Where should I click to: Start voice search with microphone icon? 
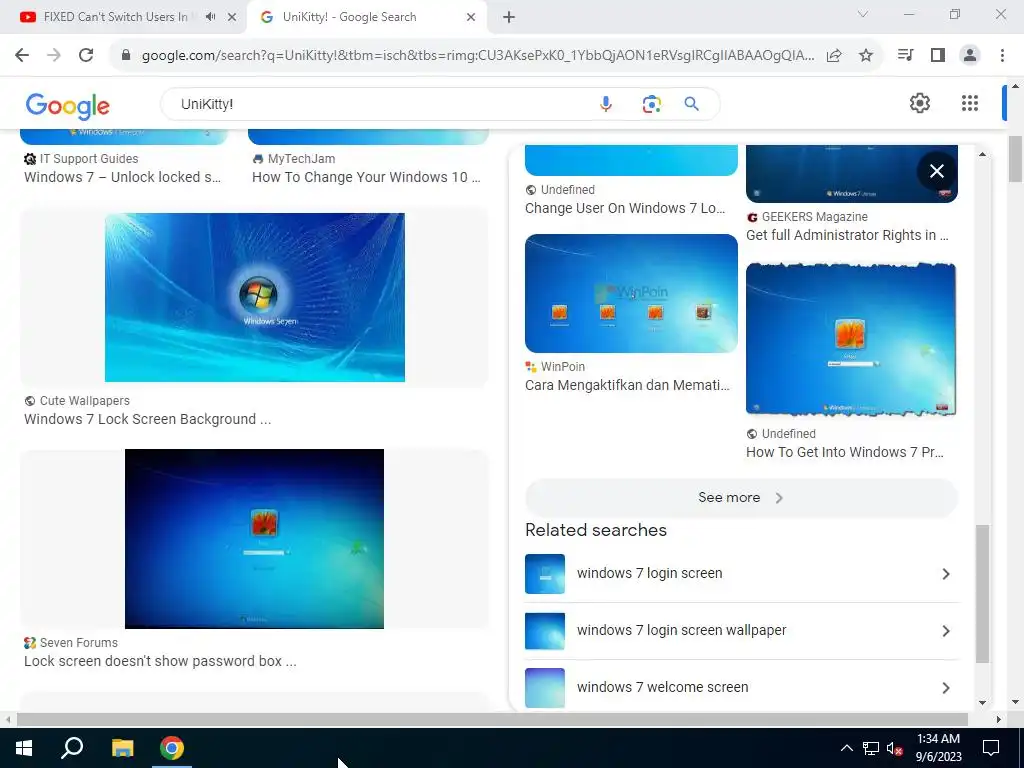606,104
